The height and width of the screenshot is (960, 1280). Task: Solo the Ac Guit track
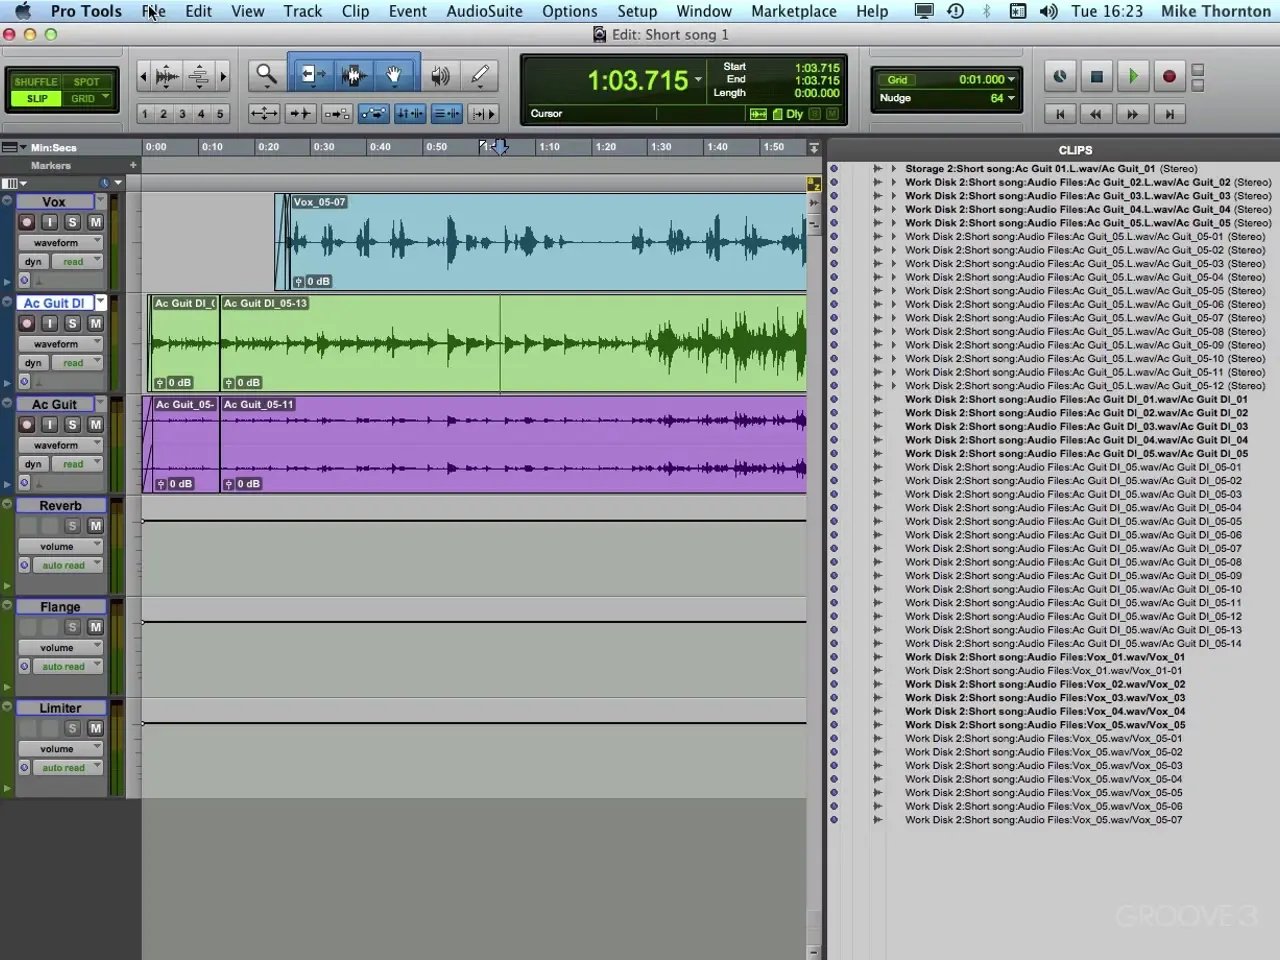72,424
